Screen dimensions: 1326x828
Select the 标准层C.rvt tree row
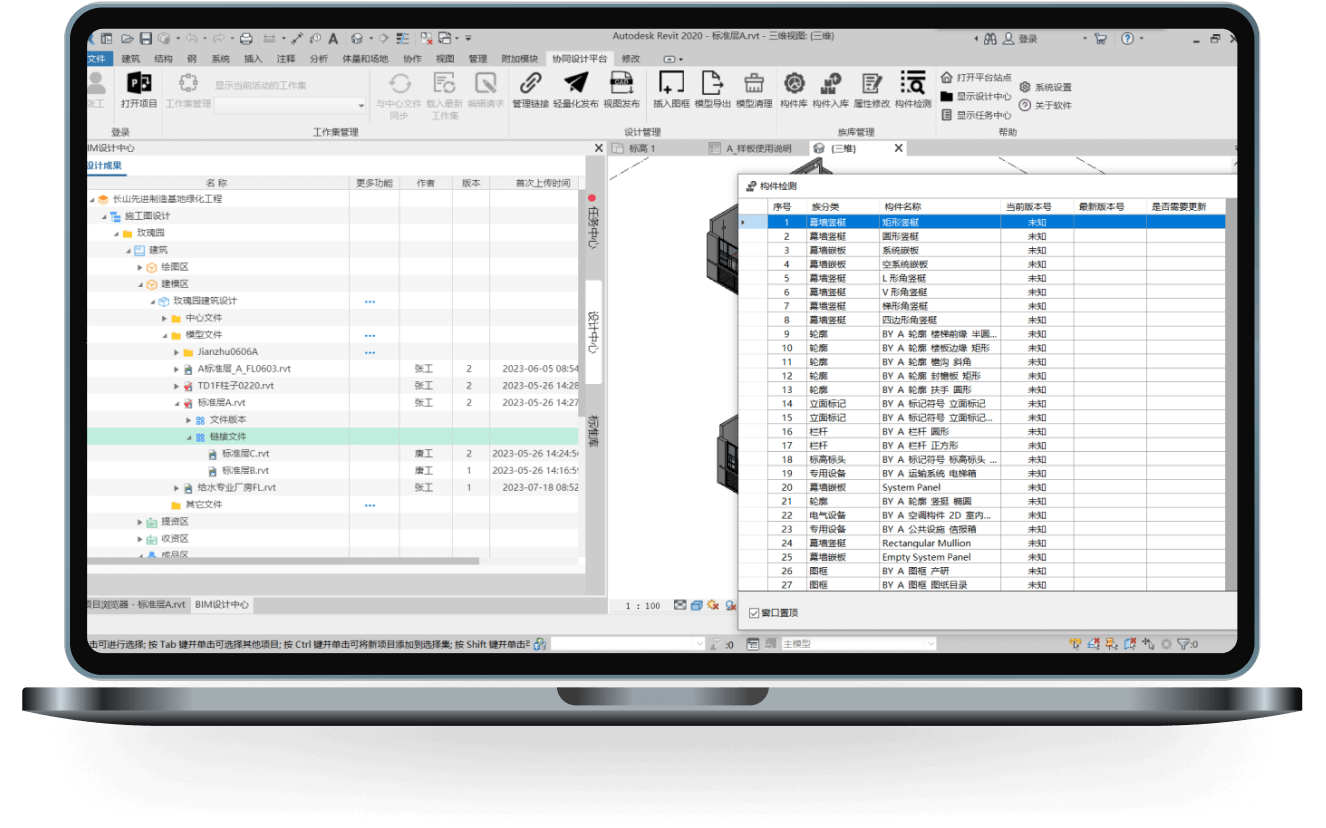click(333, 454)
